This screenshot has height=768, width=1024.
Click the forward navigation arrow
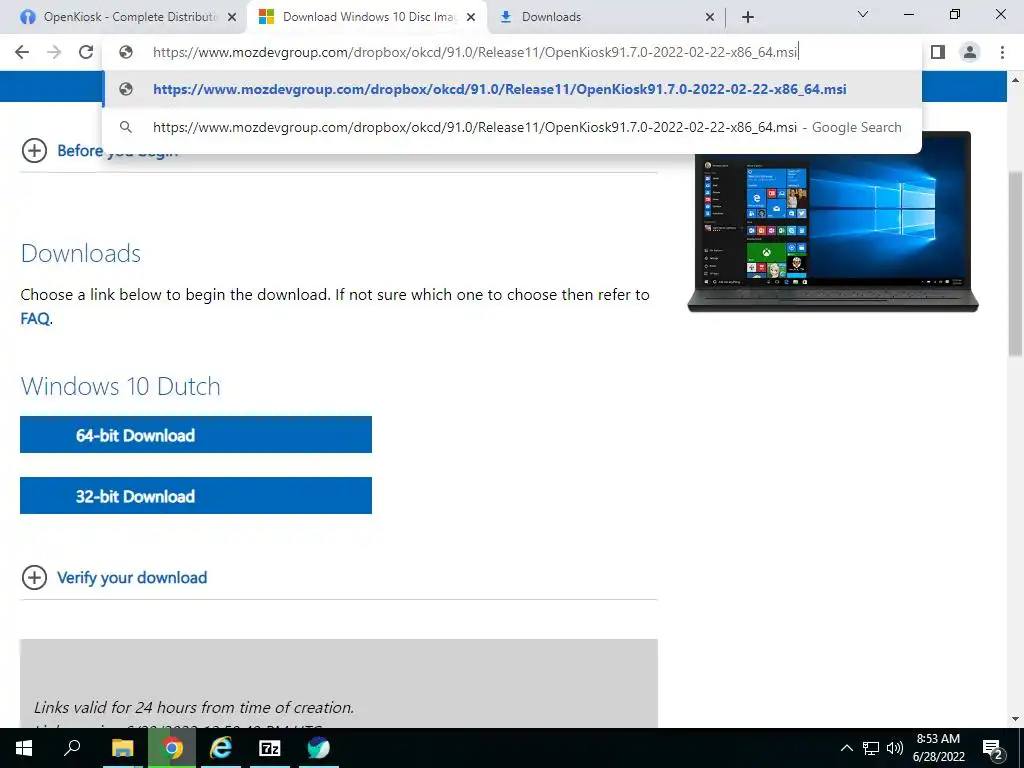(54, 52)
